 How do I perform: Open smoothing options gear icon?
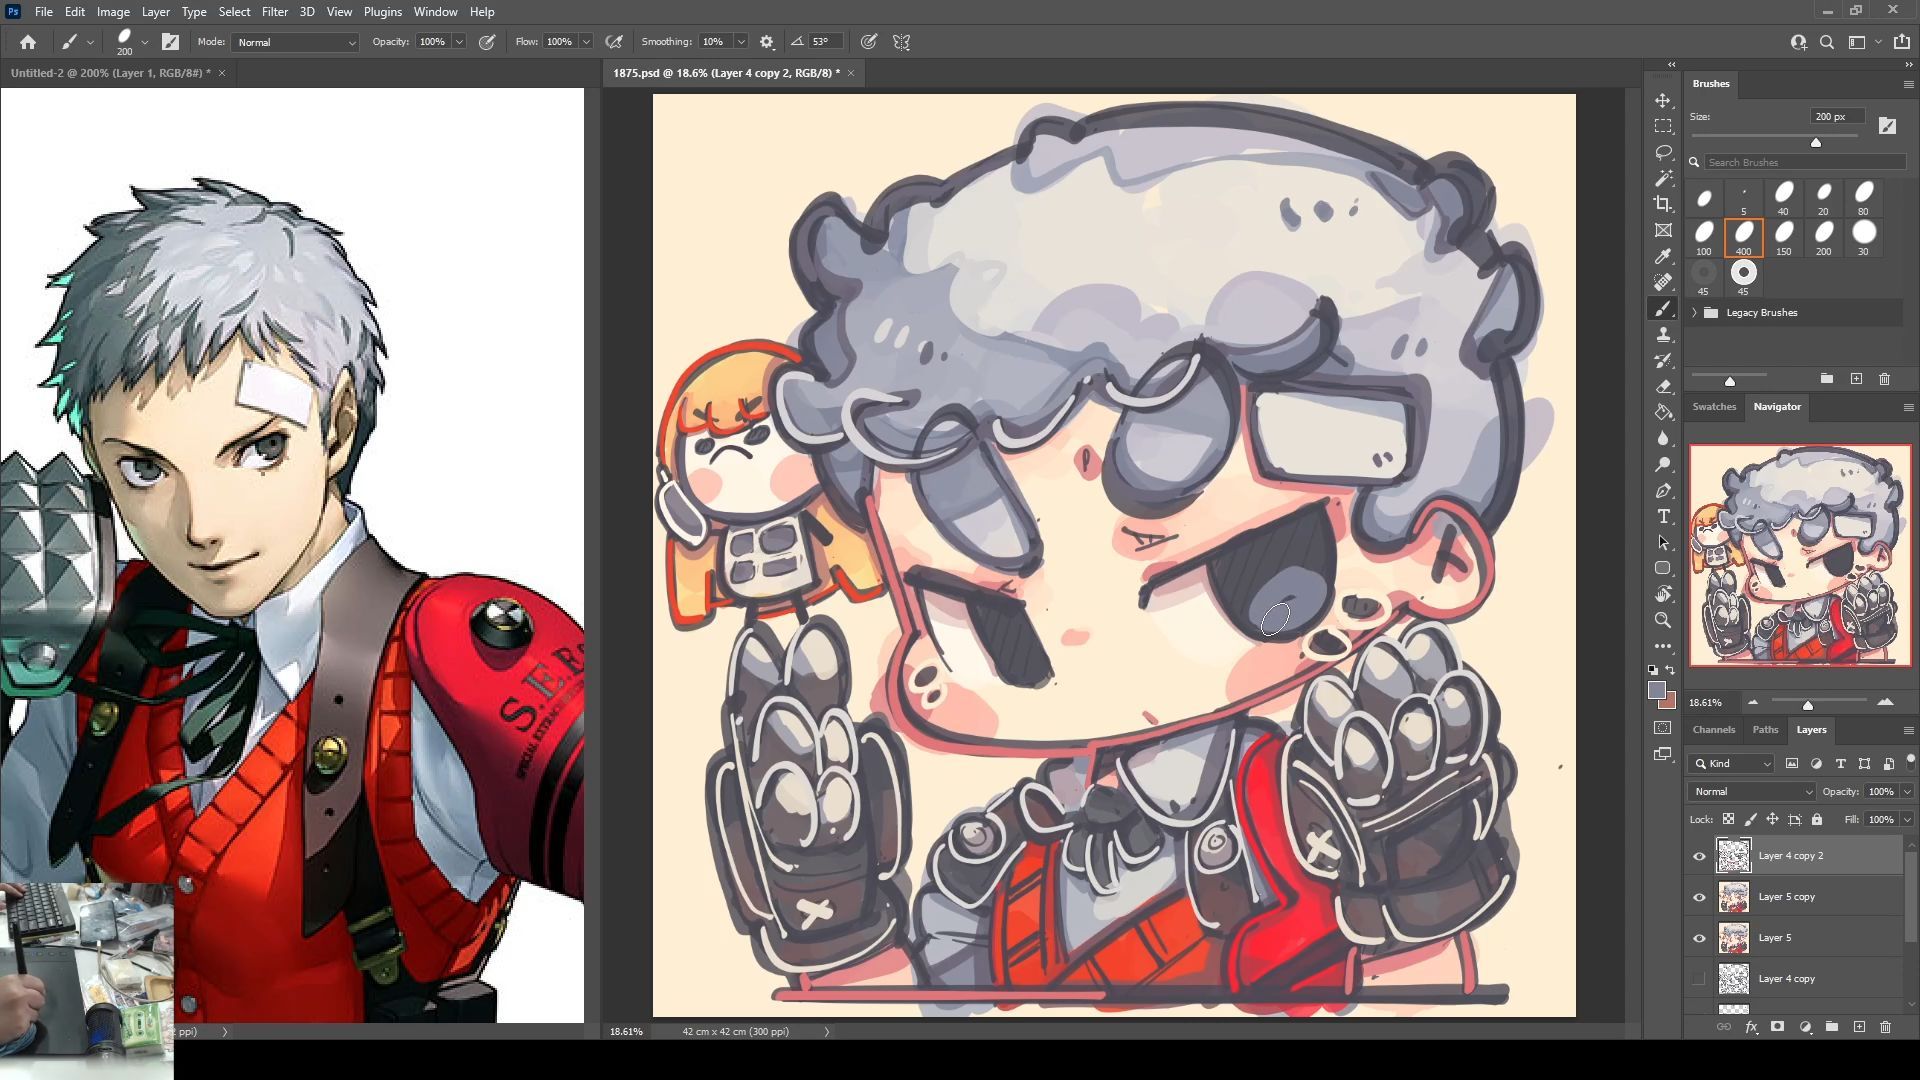click(x=767, y=42)
